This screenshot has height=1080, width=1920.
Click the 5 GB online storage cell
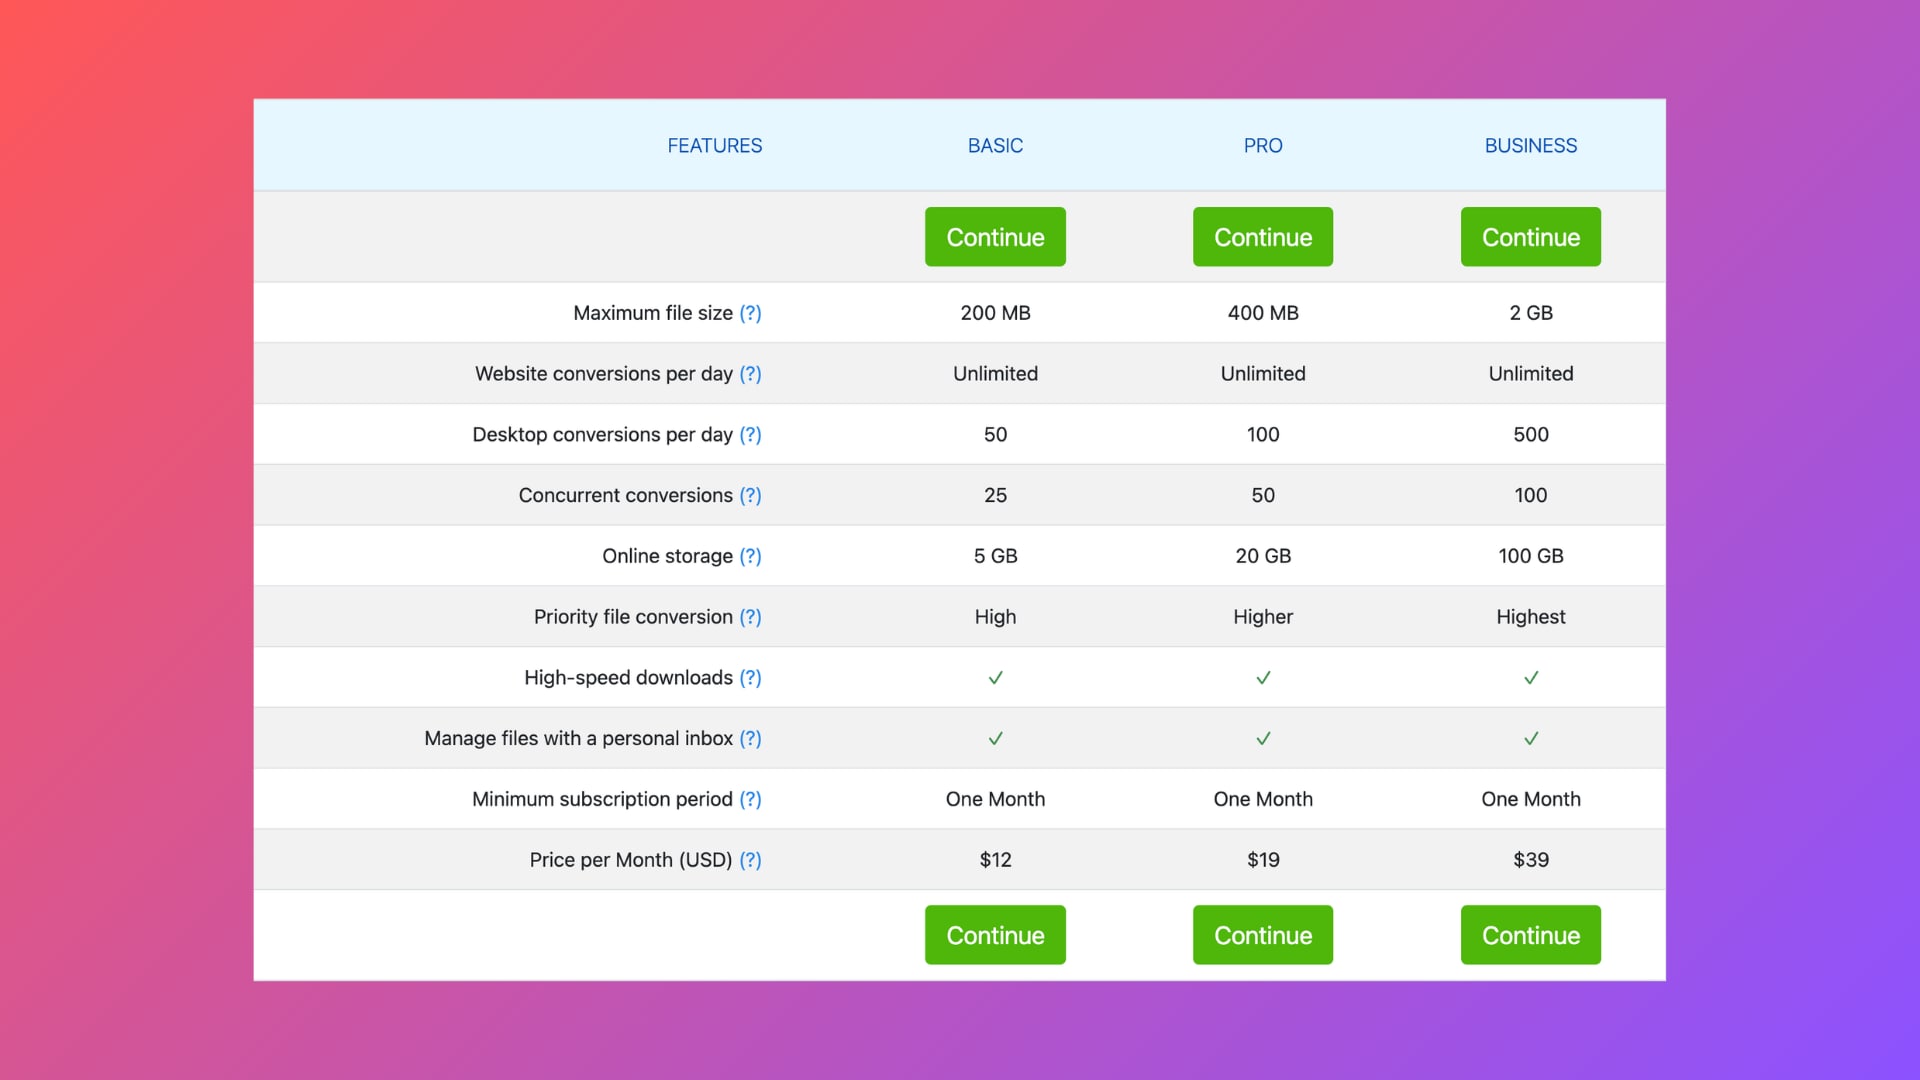tap(995, 556)
